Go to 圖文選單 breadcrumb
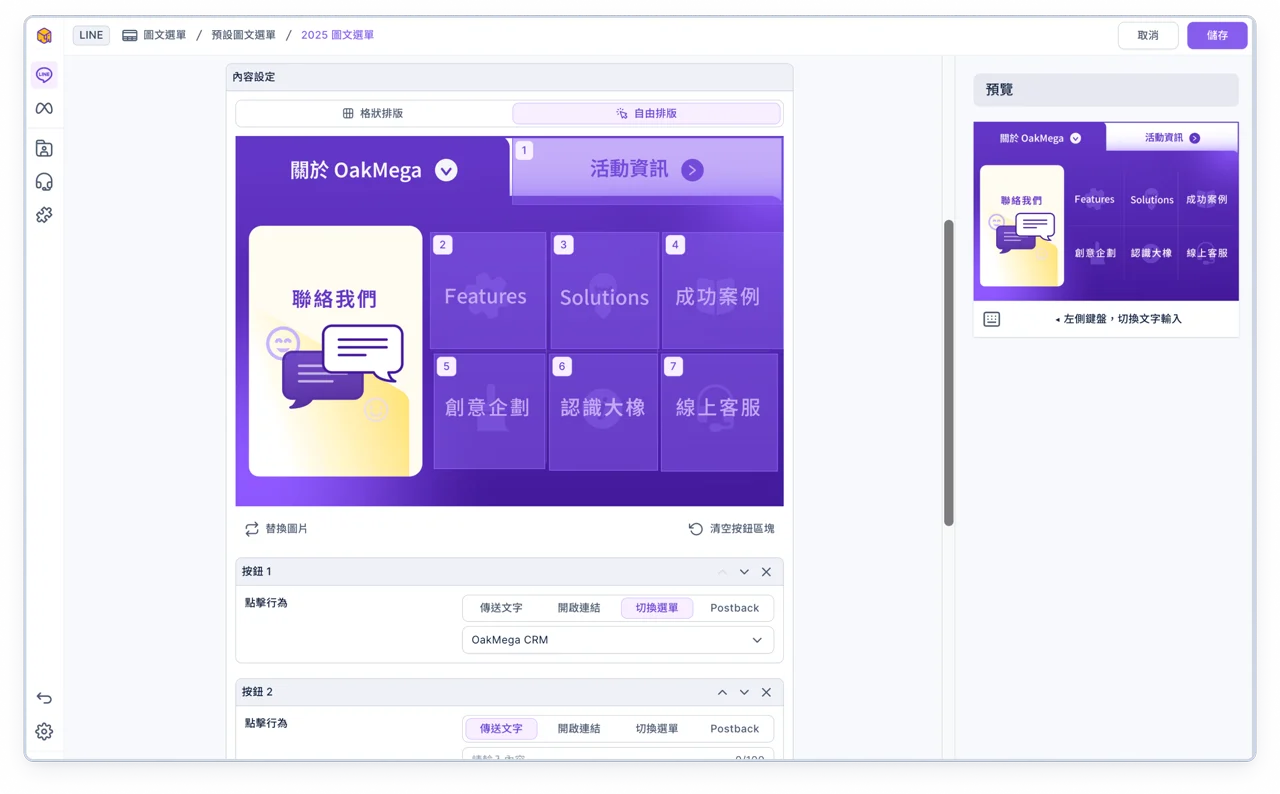The height and width of the screenshot is (794, 1280). (x=154, y=35)
